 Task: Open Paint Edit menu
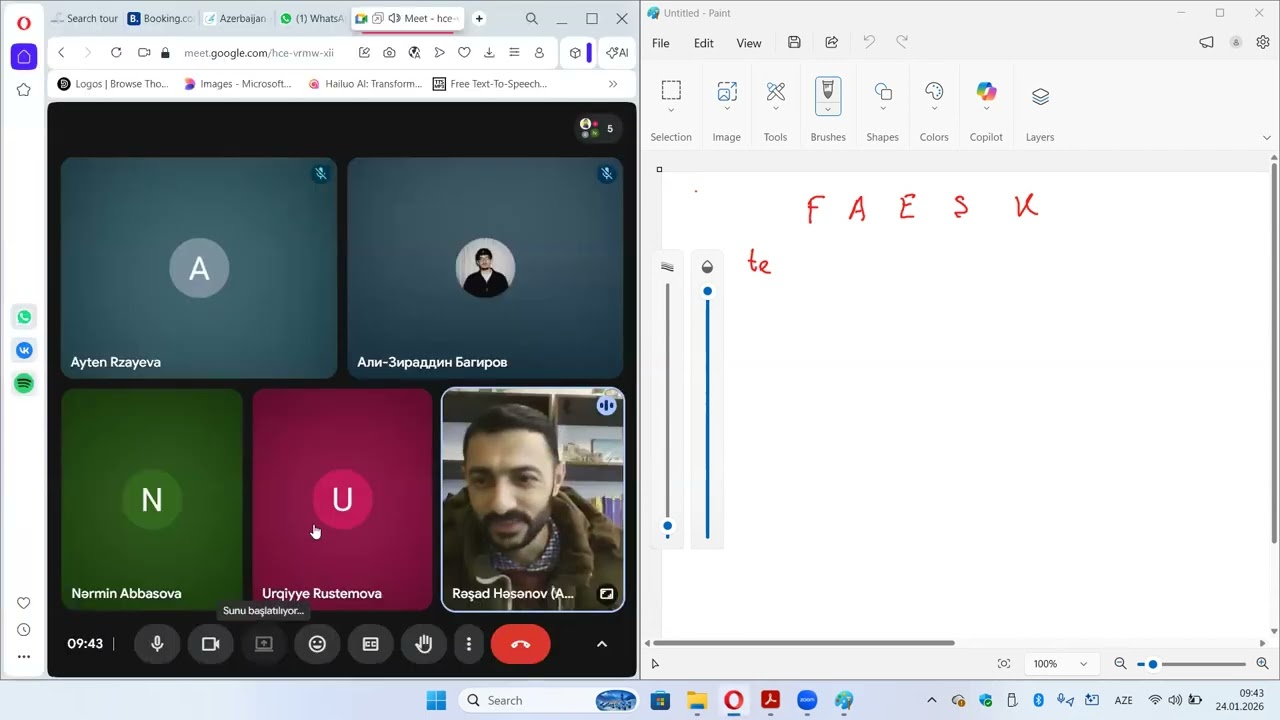tap(704, 43)
